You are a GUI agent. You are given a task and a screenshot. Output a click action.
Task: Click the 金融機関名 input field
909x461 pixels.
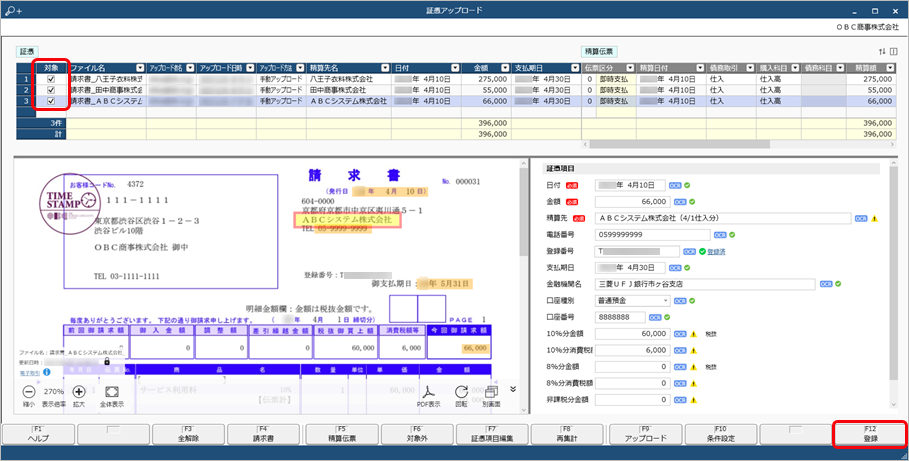click(705, 285)
